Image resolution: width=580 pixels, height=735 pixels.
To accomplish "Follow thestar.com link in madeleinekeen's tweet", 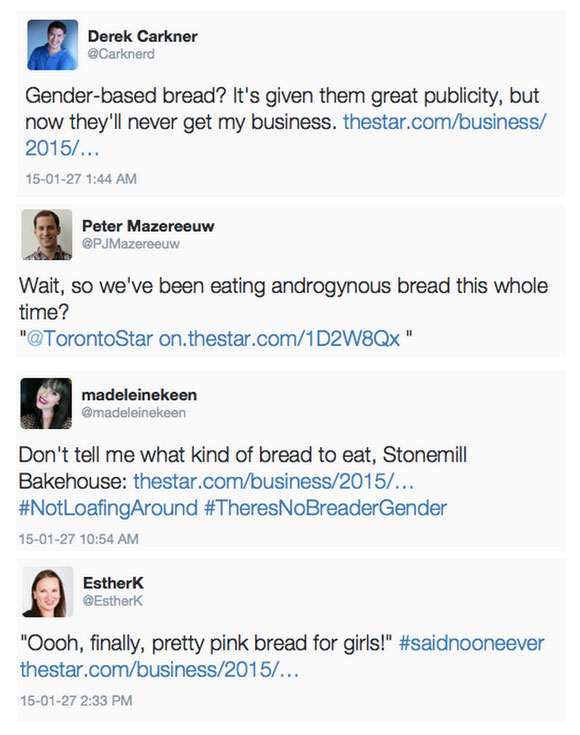I will coord(274,481).
